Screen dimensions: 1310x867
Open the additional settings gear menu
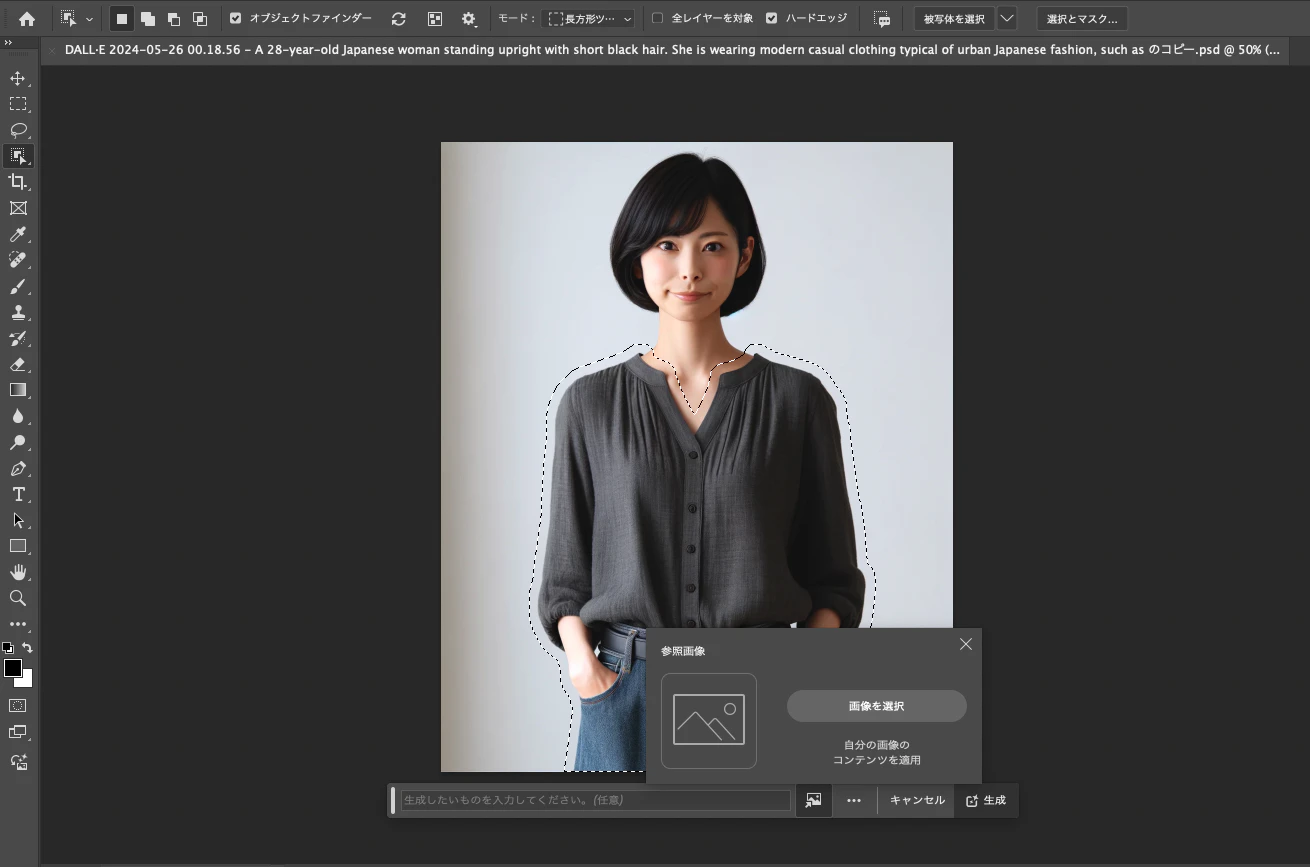pyautogui.click(x=469, y=18)
